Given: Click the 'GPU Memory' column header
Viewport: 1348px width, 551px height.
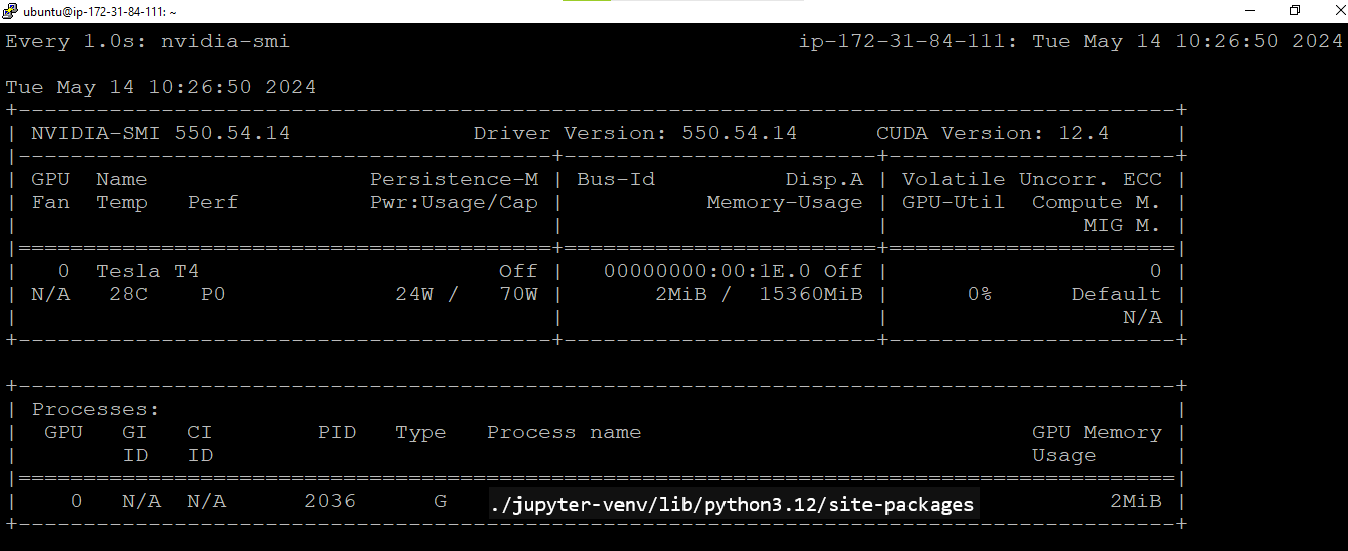Looking at the screenshot, I should coord(1097,432).
